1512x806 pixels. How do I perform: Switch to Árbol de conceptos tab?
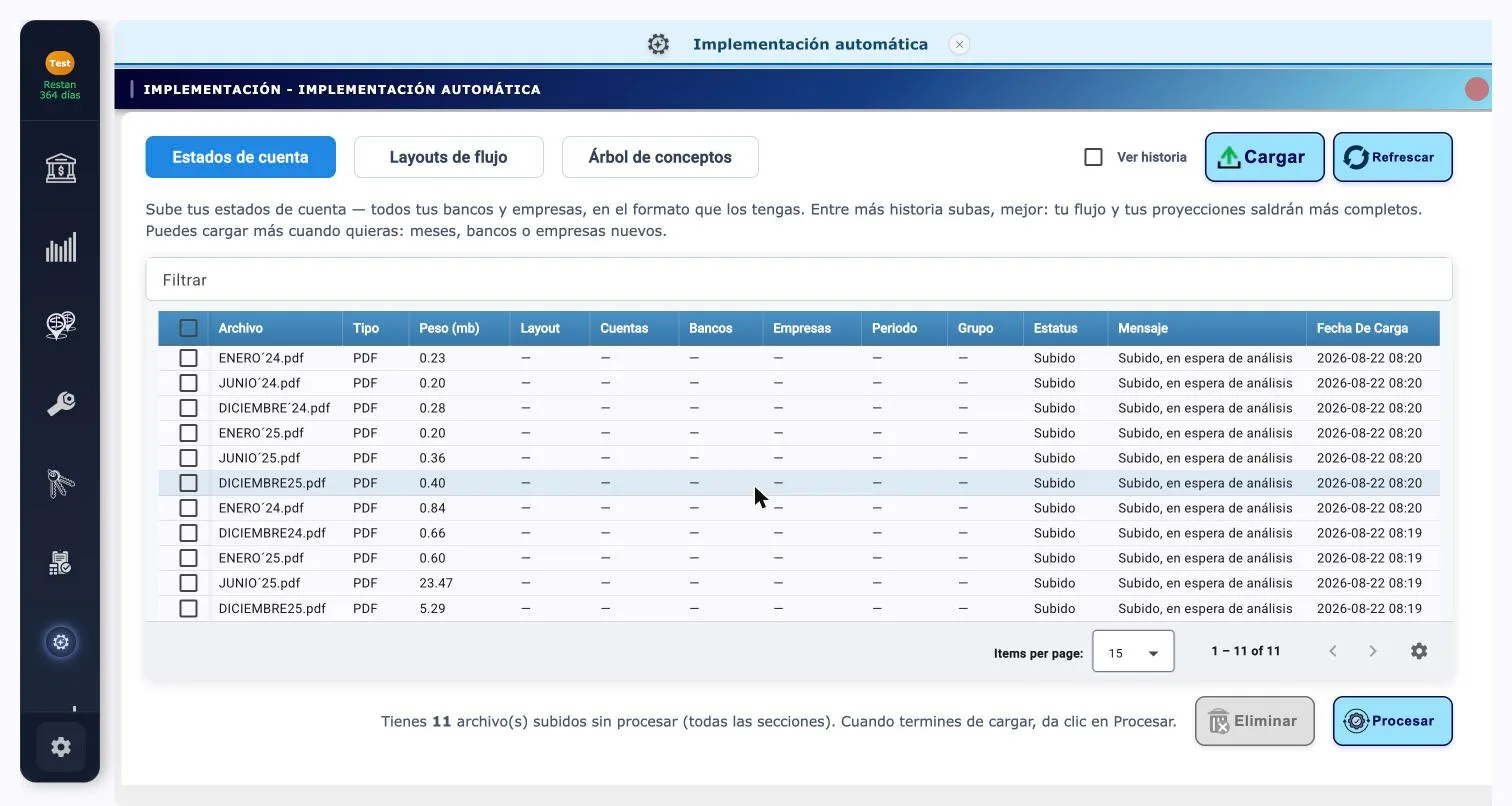(660, 157)
